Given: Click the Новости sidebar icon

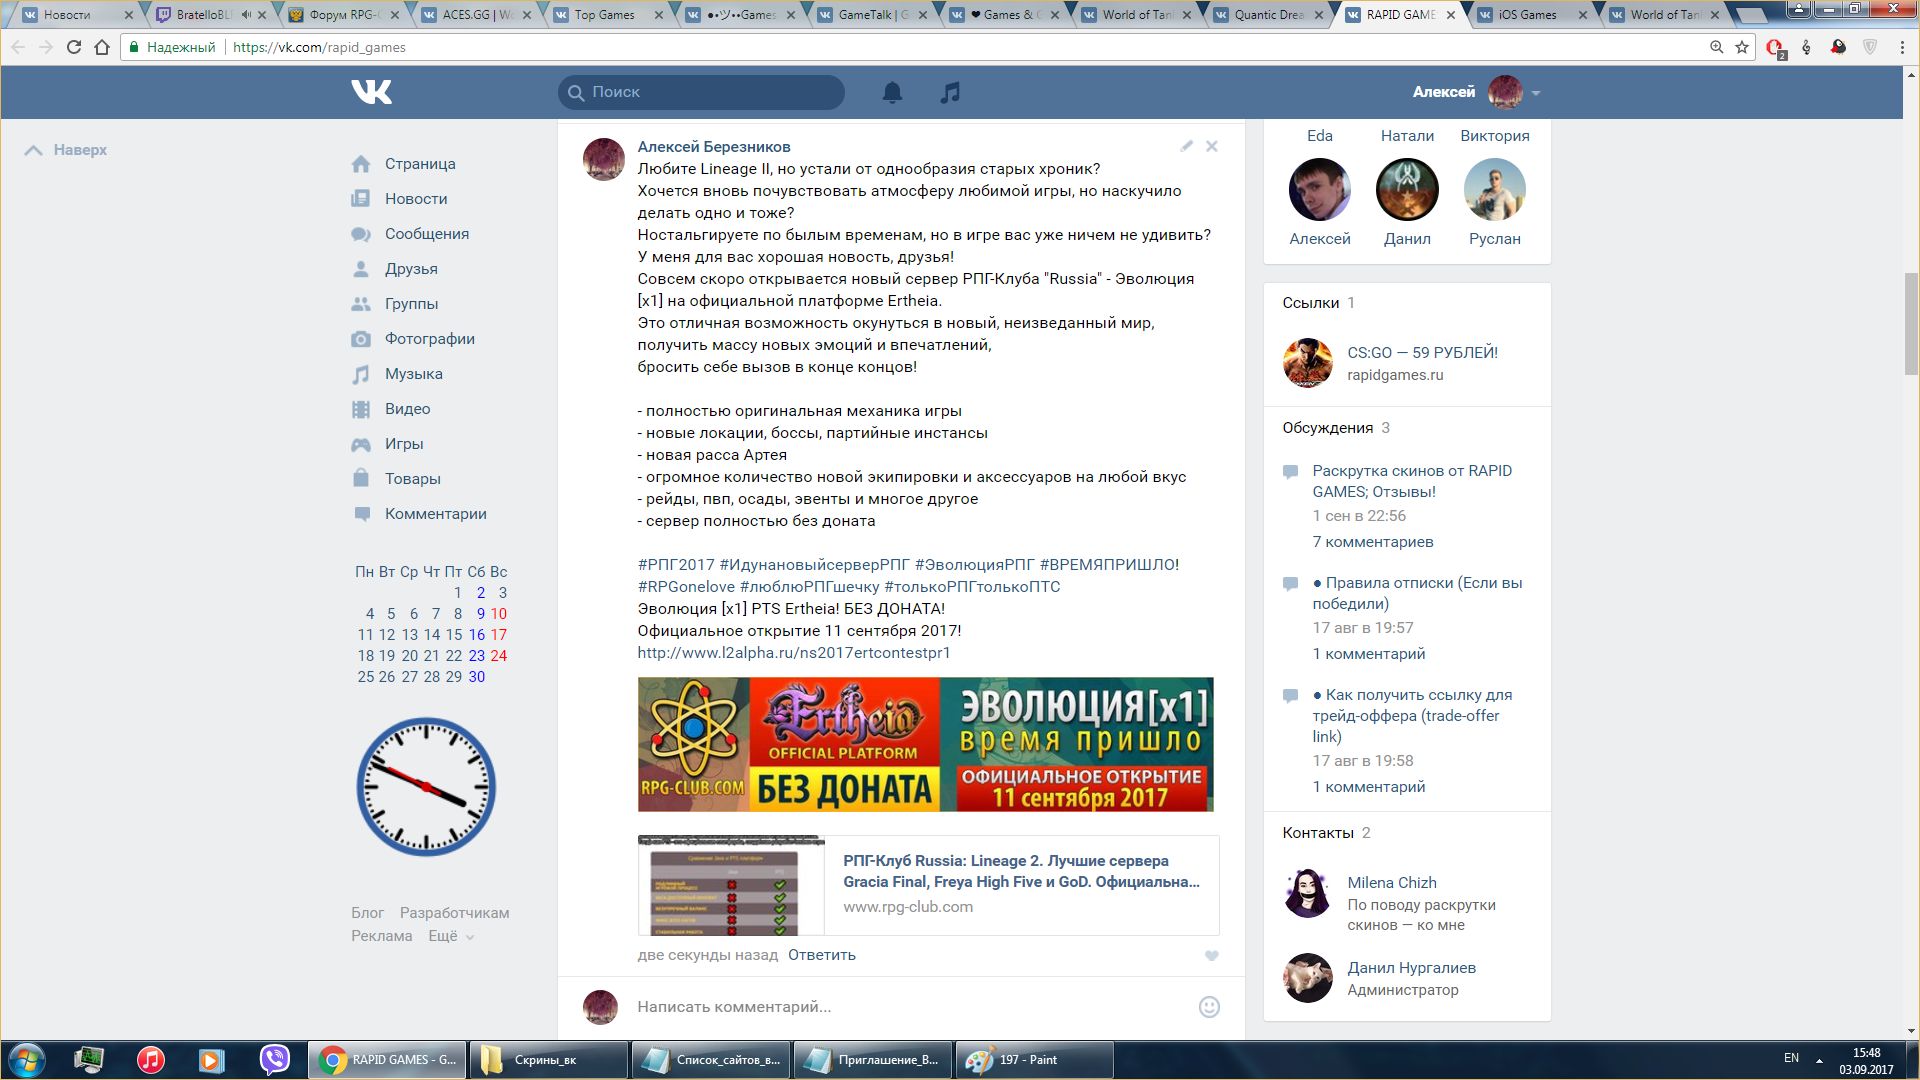Looking at the screenshot, I should tap(361, 199).
